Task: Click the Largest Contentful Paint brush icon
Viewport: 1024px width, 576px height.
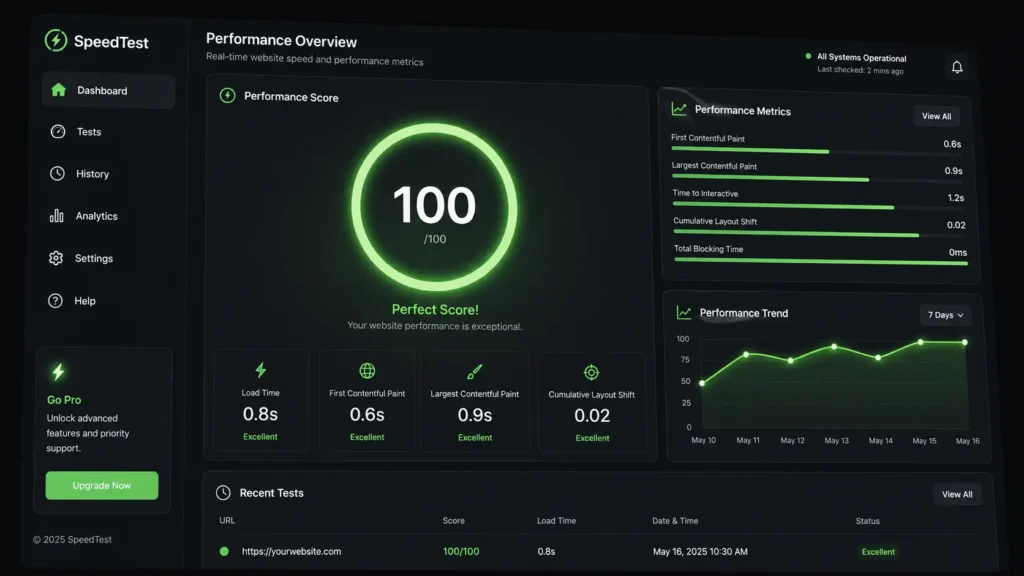Action: tap(475, 372)
